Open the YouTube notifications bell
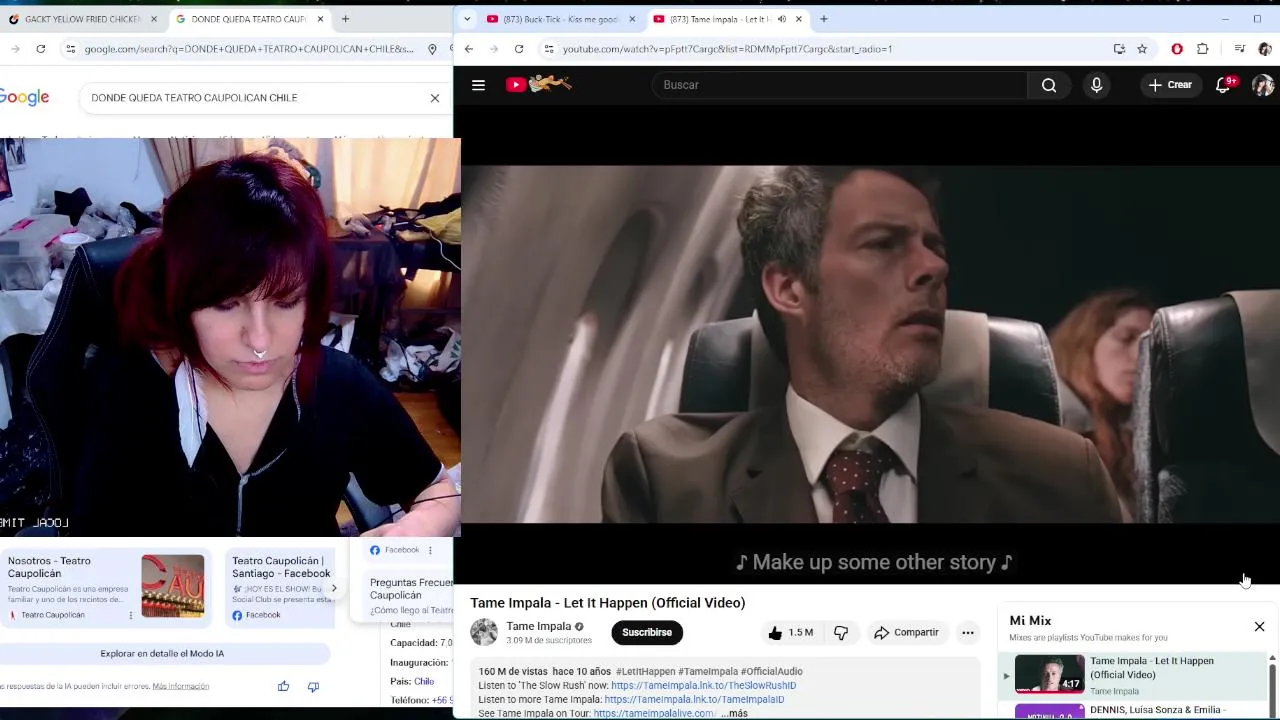The width and height of the screenshot is (1280, 720). pyautogui.click(x=1223, y=85)
